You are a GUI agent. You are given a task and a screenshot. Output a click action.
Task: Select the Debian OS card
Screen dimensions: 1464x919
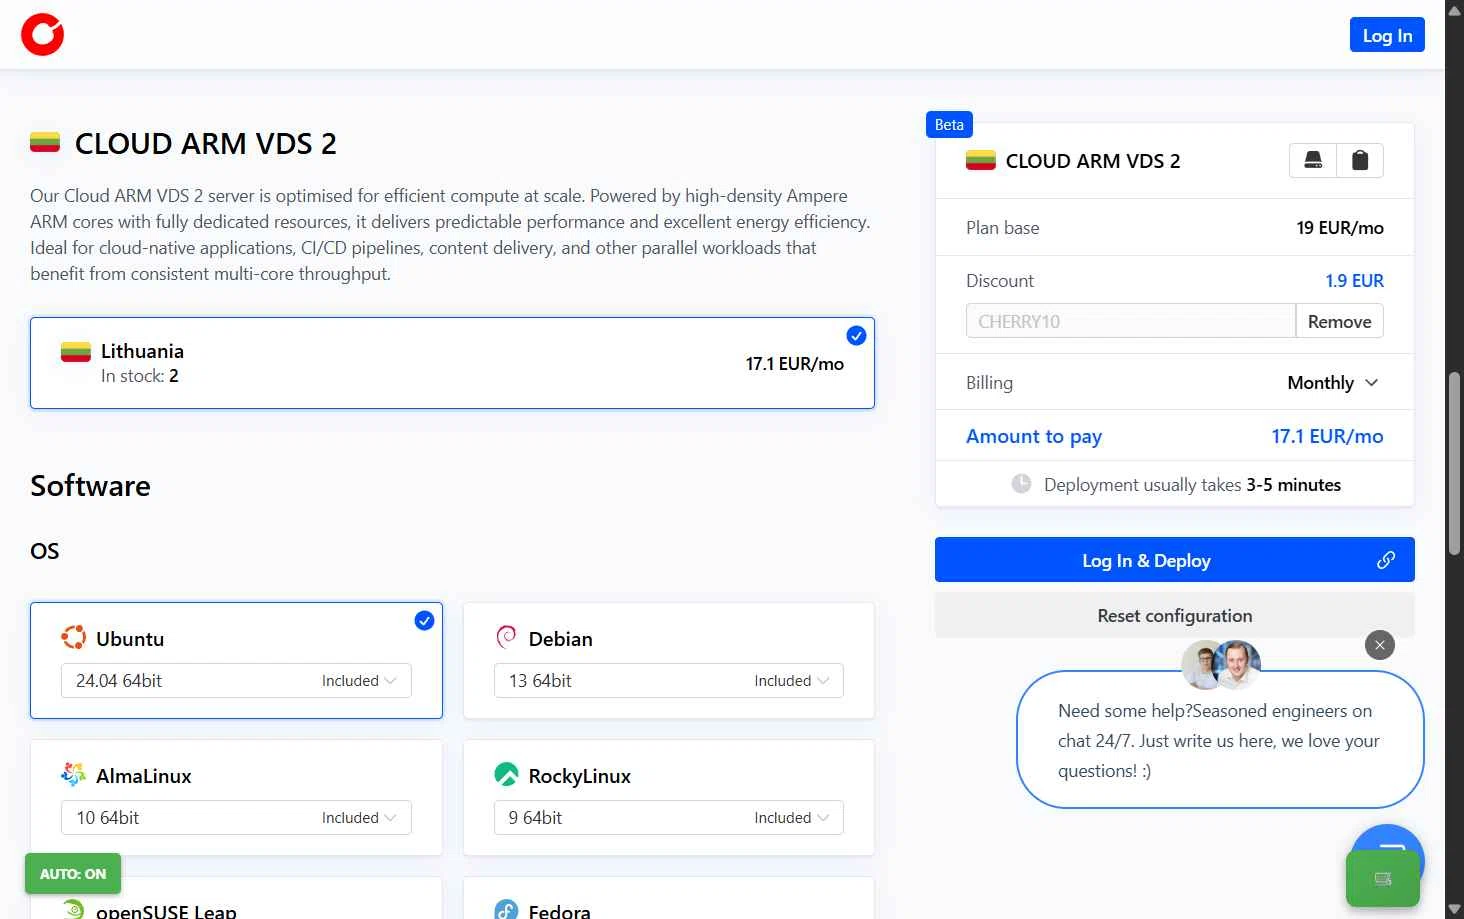tap(669, 660)
